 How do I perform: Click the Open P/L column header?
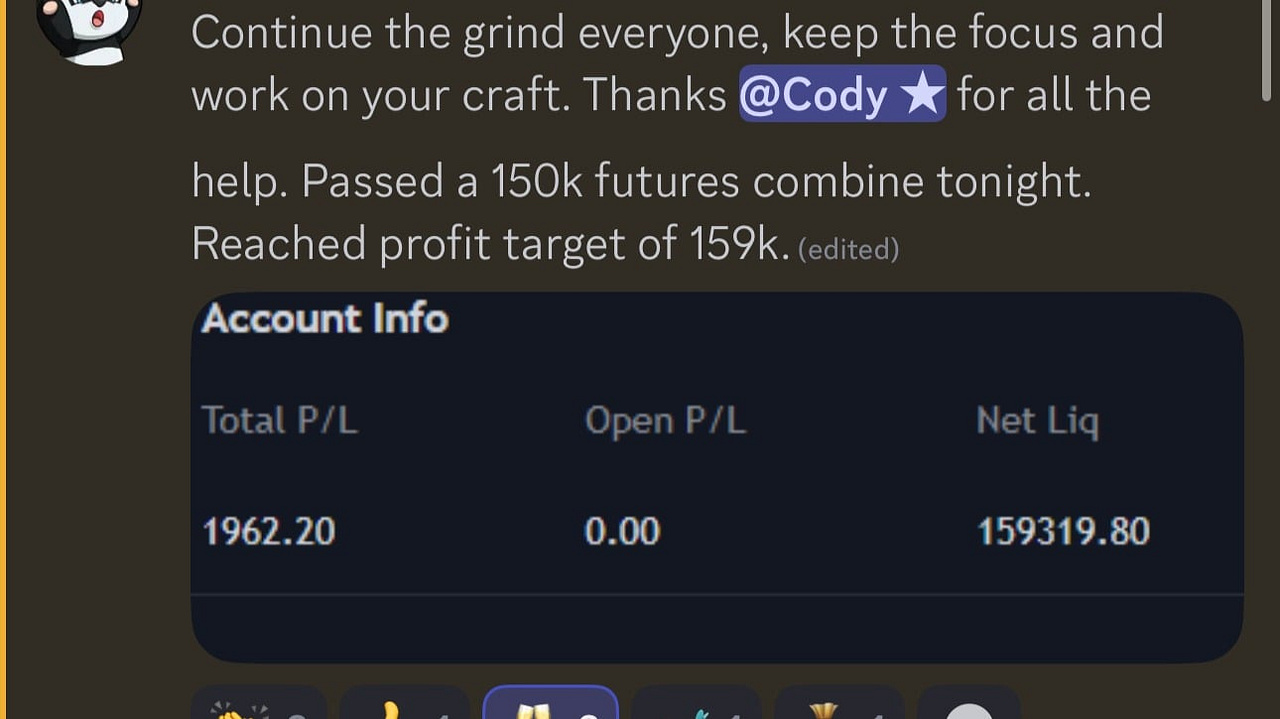click(665, 420)
